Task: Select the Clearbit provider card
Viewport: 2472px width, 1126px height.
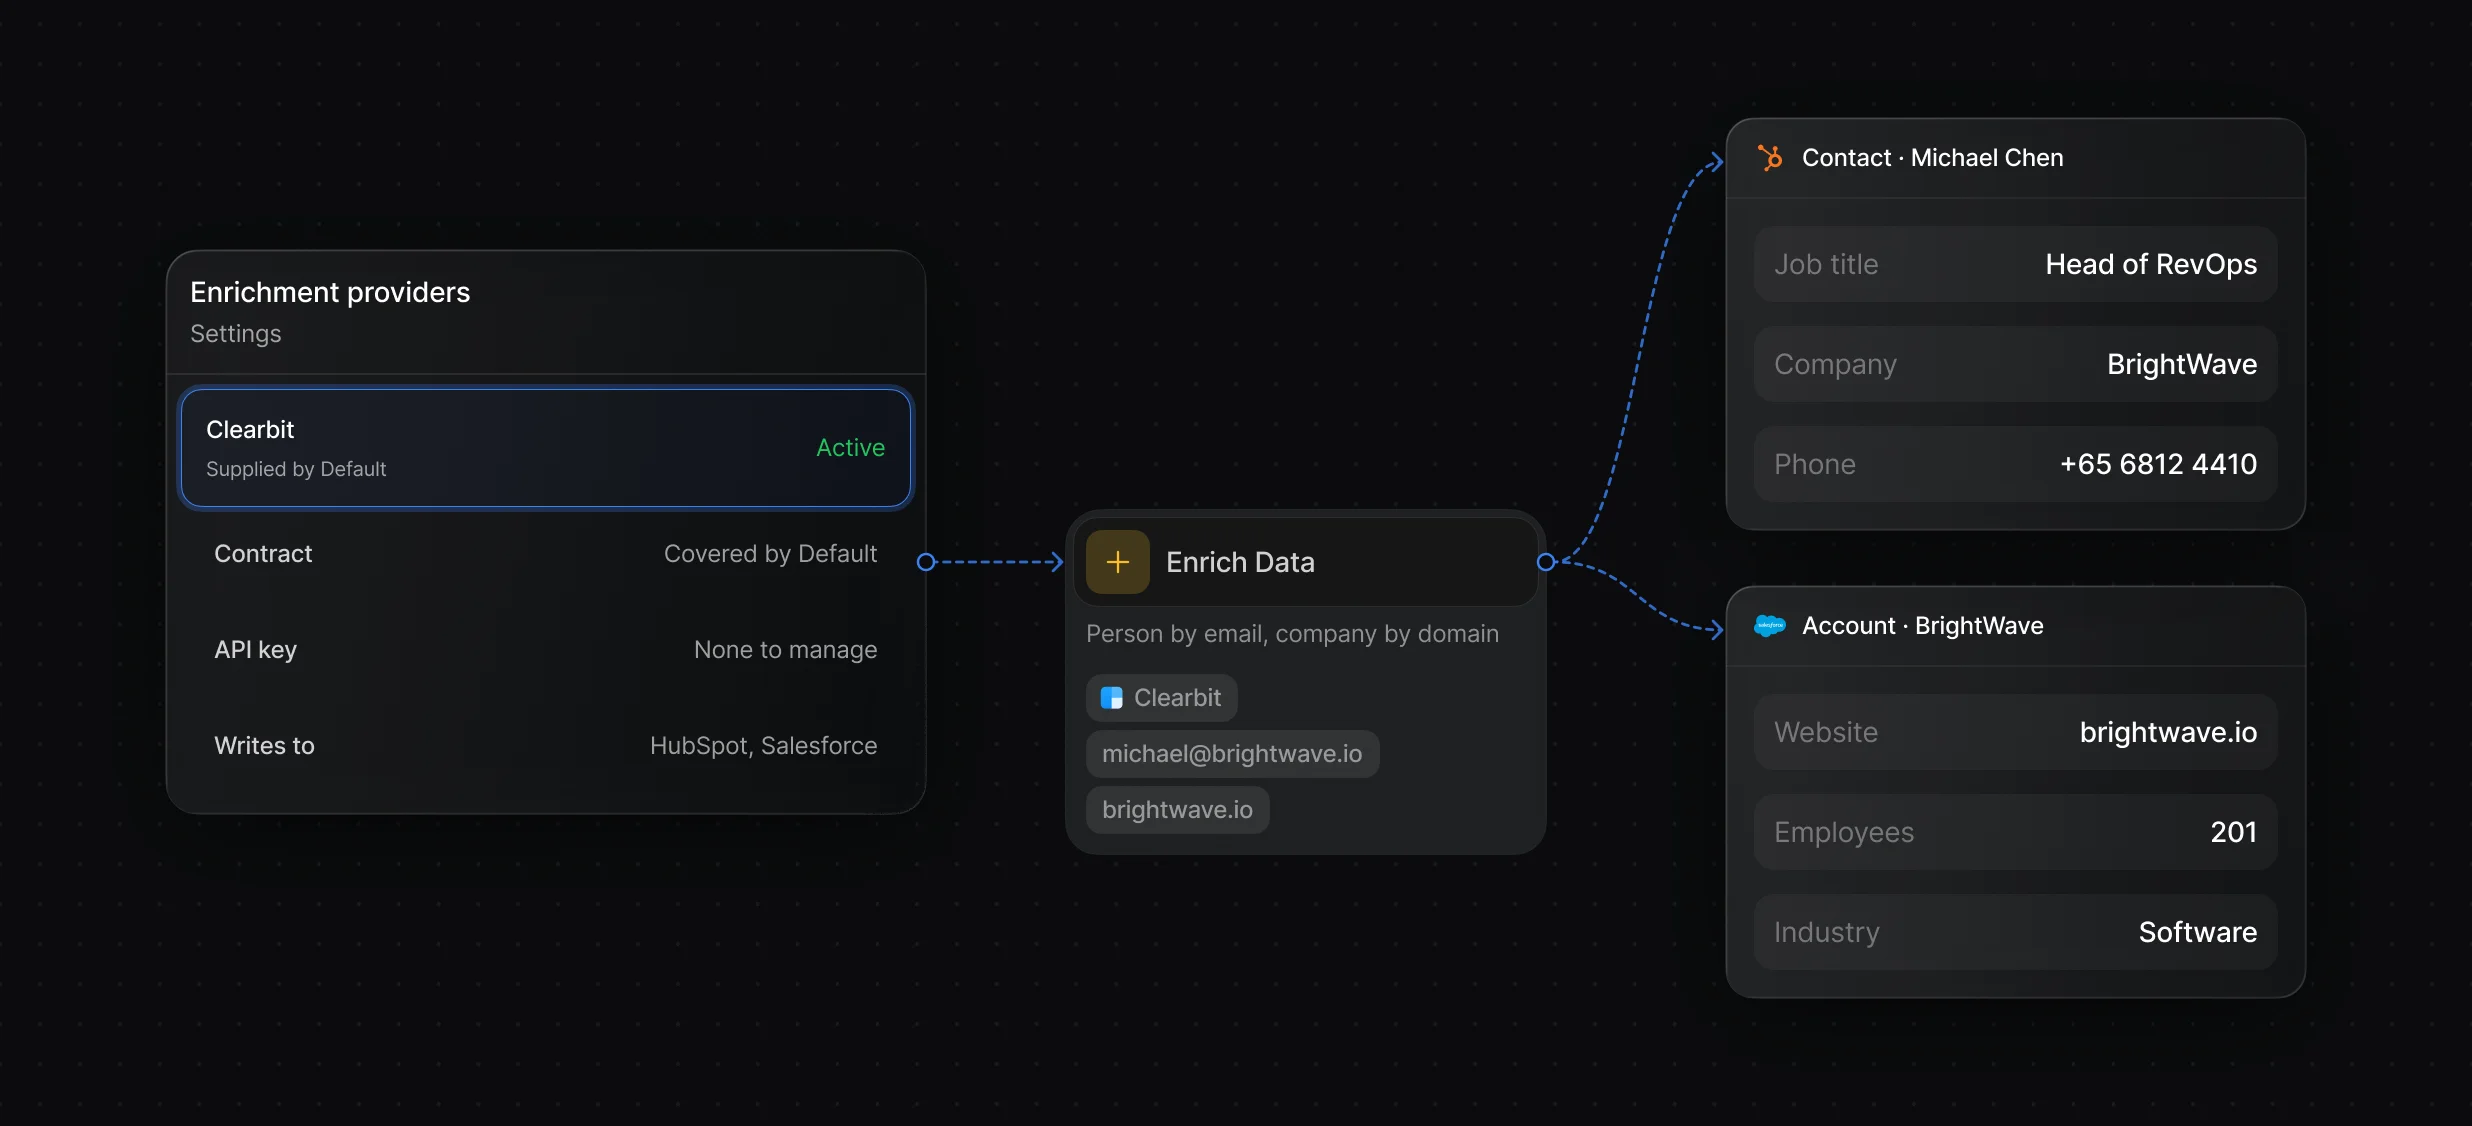Action: click(546, 448)
